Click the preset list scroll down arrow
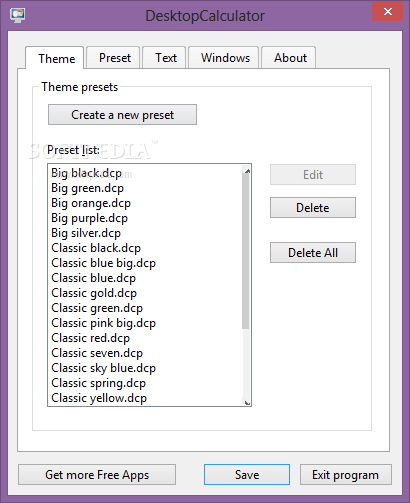 tap(247, 402)
